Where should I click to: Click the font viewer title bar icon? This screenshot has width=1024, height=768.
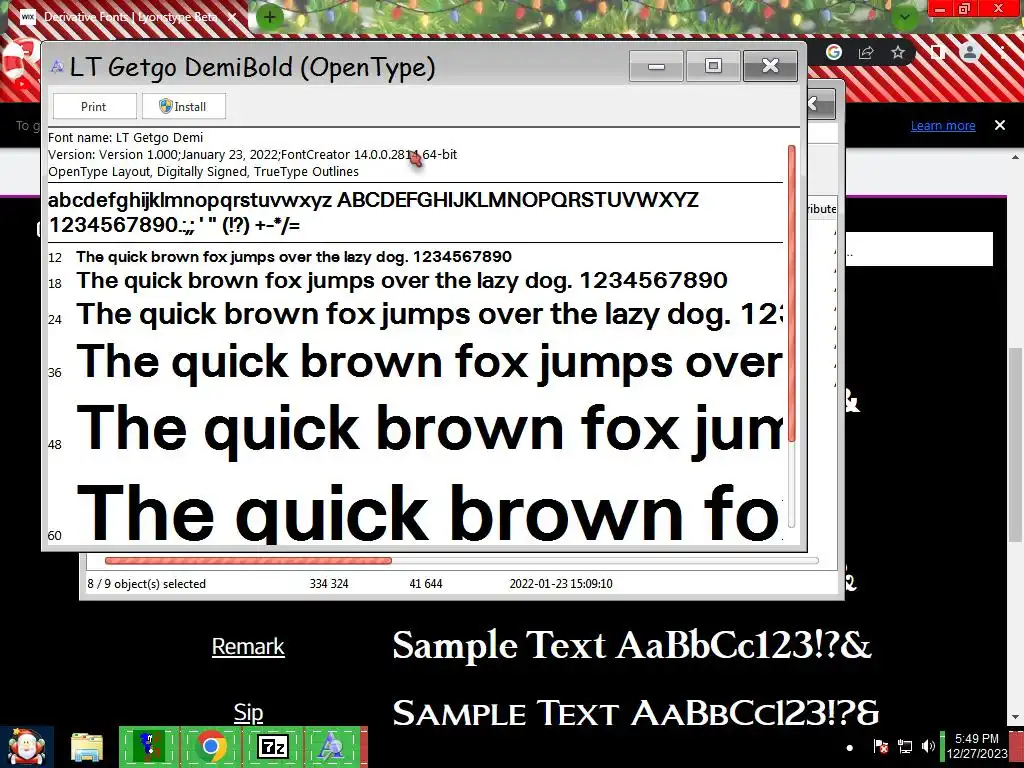[57, 67]
